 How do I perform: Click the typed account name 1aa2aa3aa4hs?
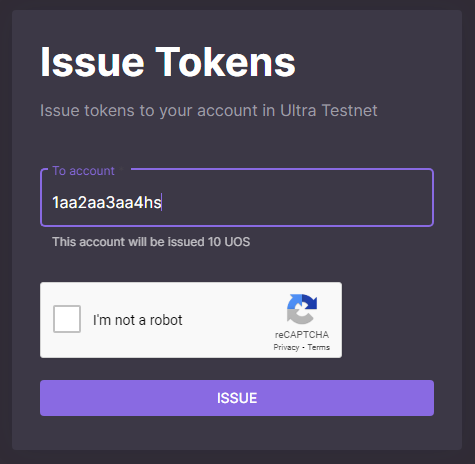point(107,202)
